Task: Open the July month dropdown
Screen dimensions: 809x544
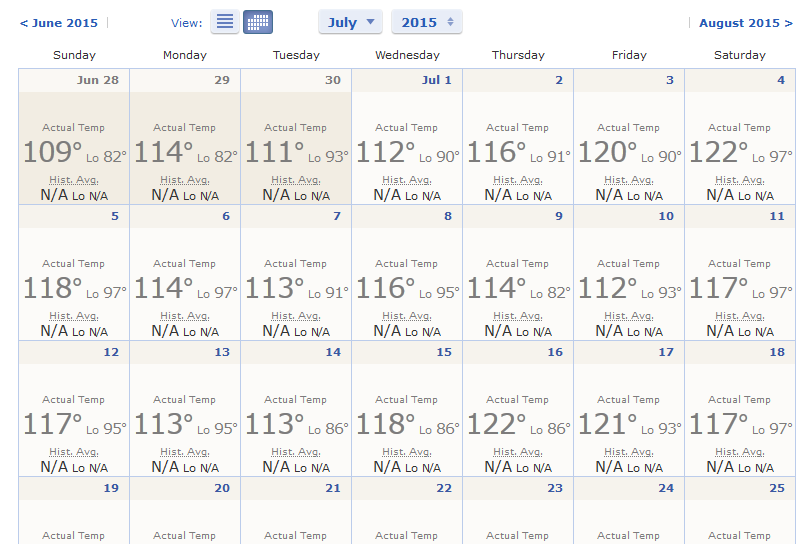Action: (x=350, y=22)
